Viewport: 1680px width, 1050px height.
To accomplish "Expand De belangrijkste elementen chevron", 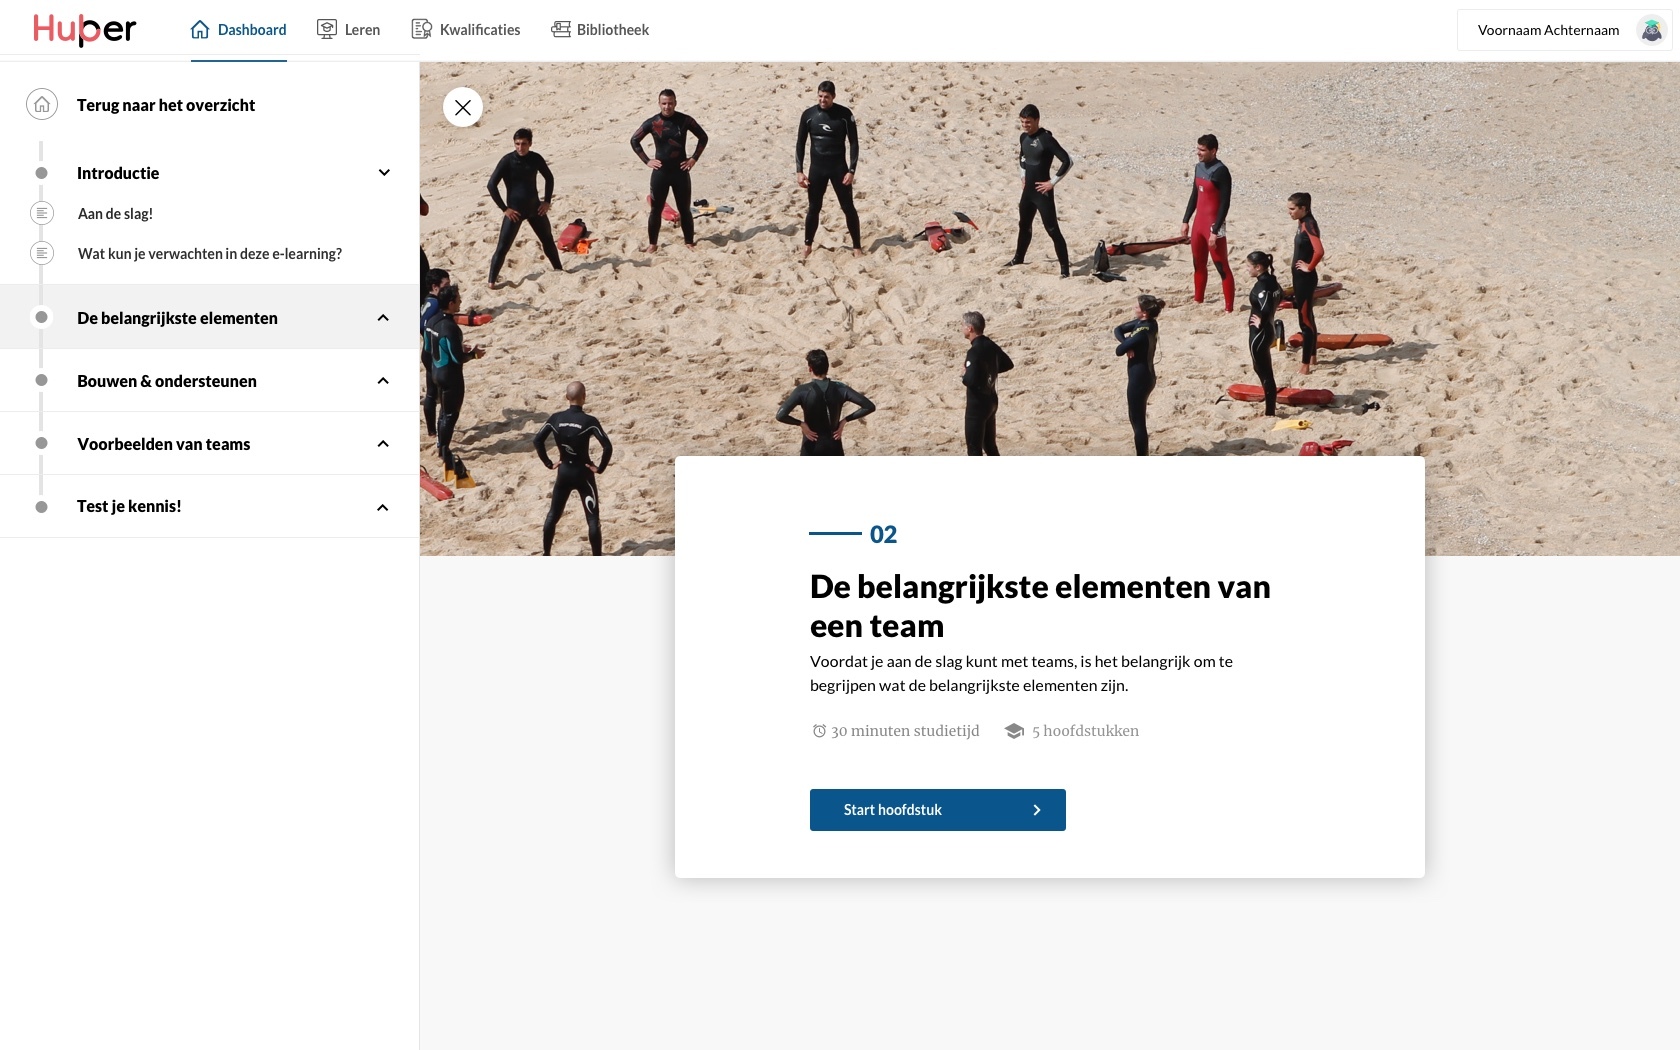I will click(383, 317).
